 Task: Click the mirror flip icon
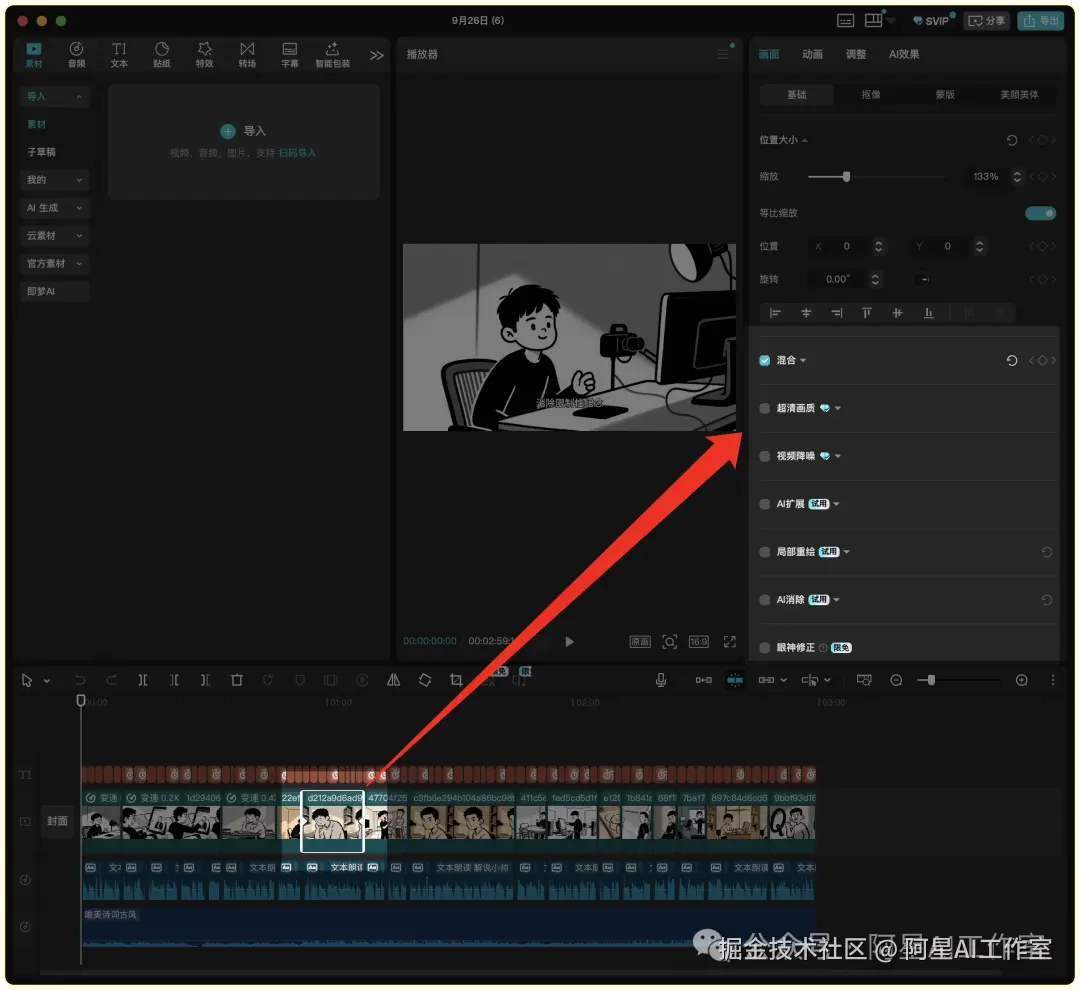[393, 680]
